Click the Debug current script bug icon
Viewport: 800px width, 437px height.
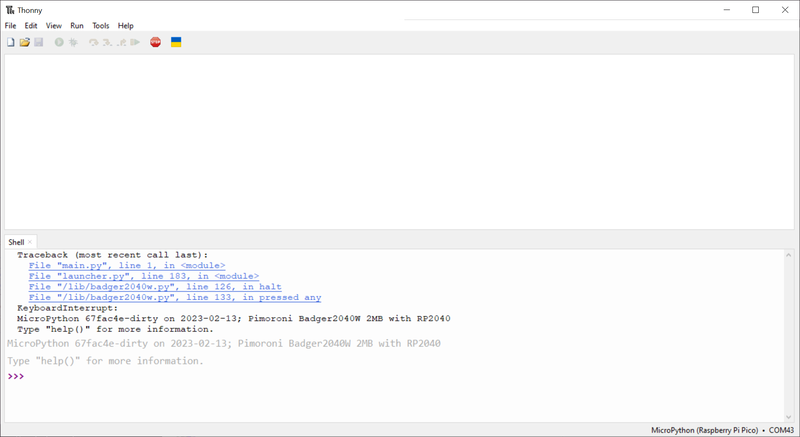click(73, 42)
